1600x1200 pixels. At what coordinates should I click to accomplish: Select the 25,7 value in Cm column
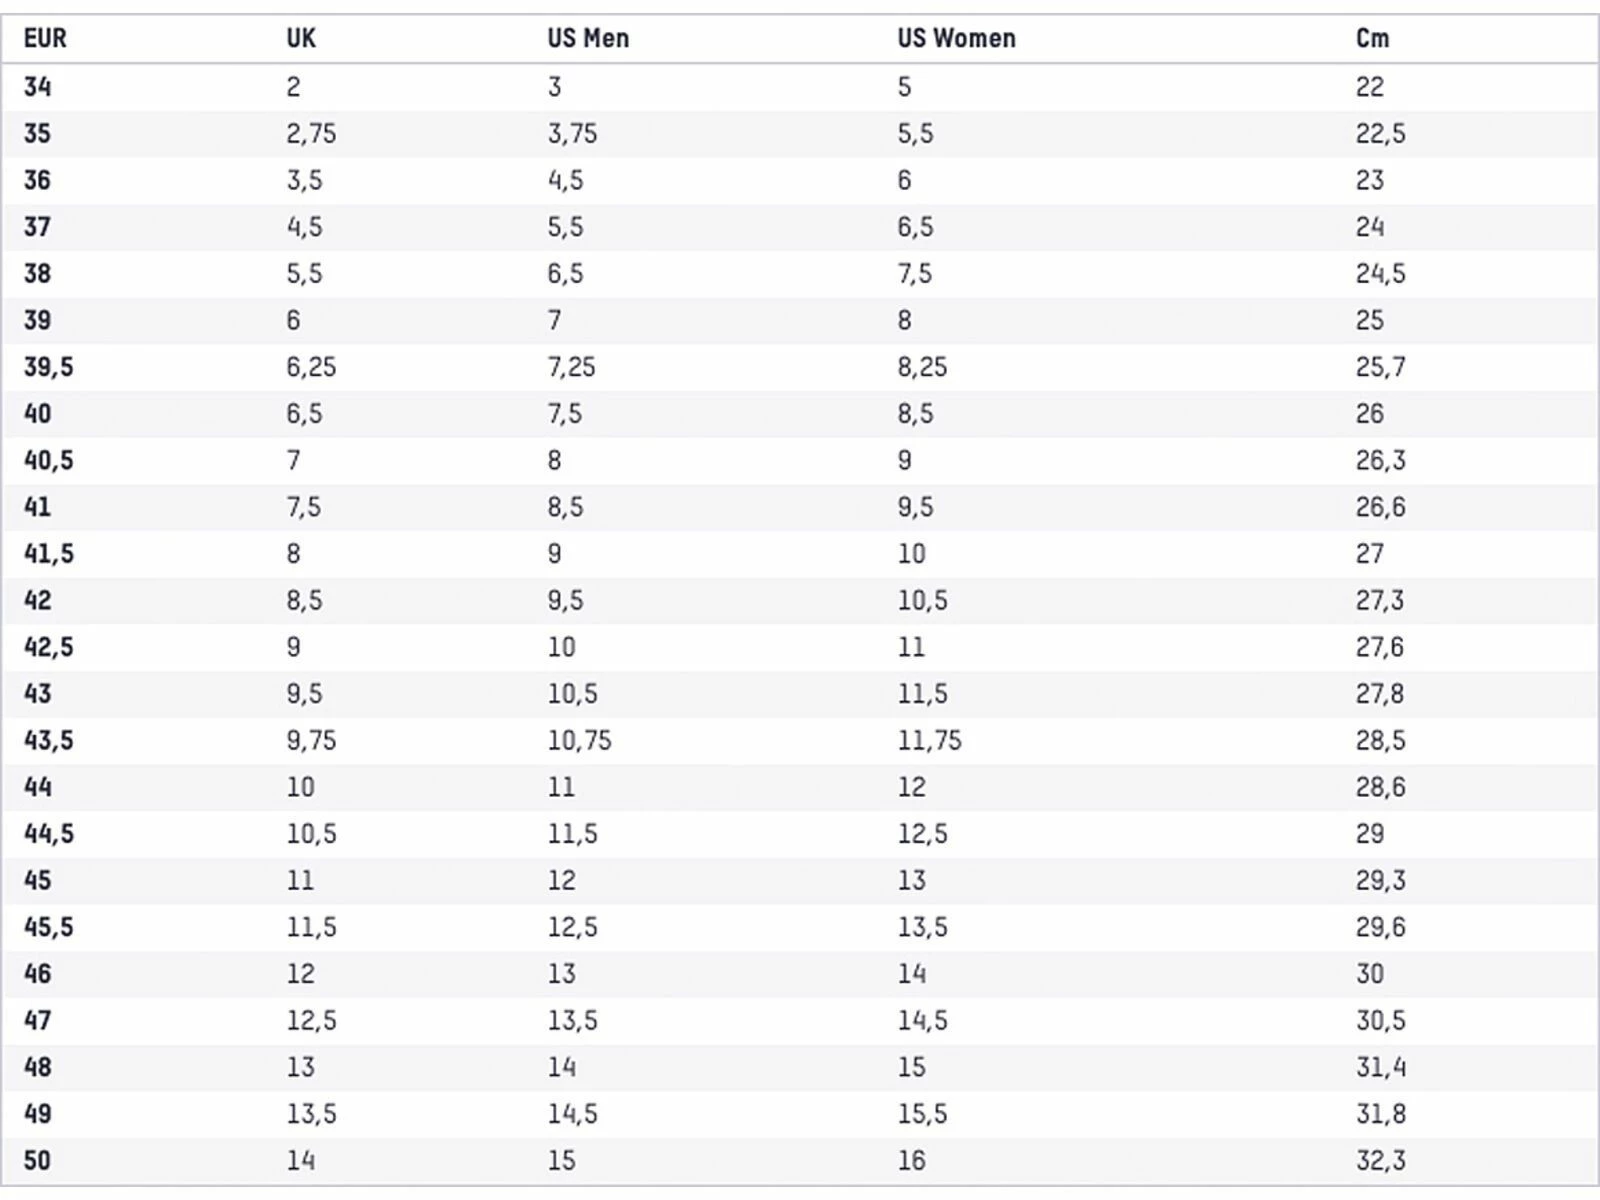[x=1380, y=367]
